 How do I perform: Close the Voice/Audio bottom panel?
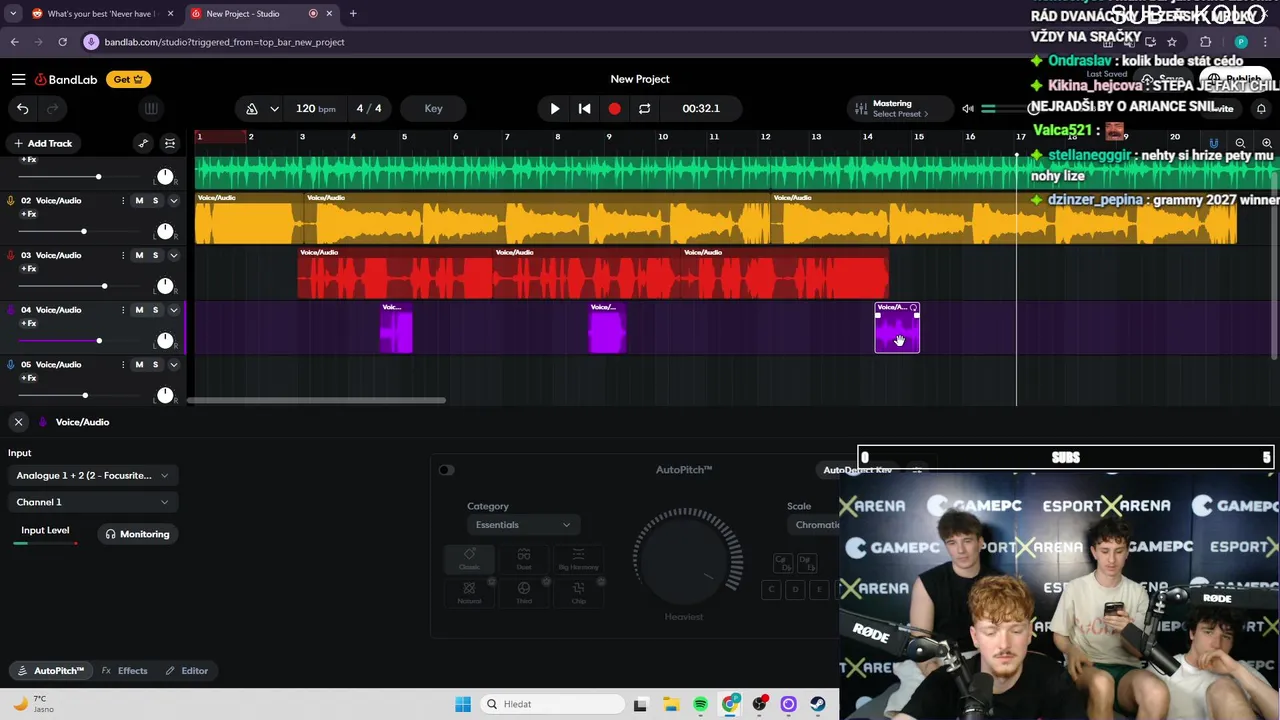pos(18,422)
